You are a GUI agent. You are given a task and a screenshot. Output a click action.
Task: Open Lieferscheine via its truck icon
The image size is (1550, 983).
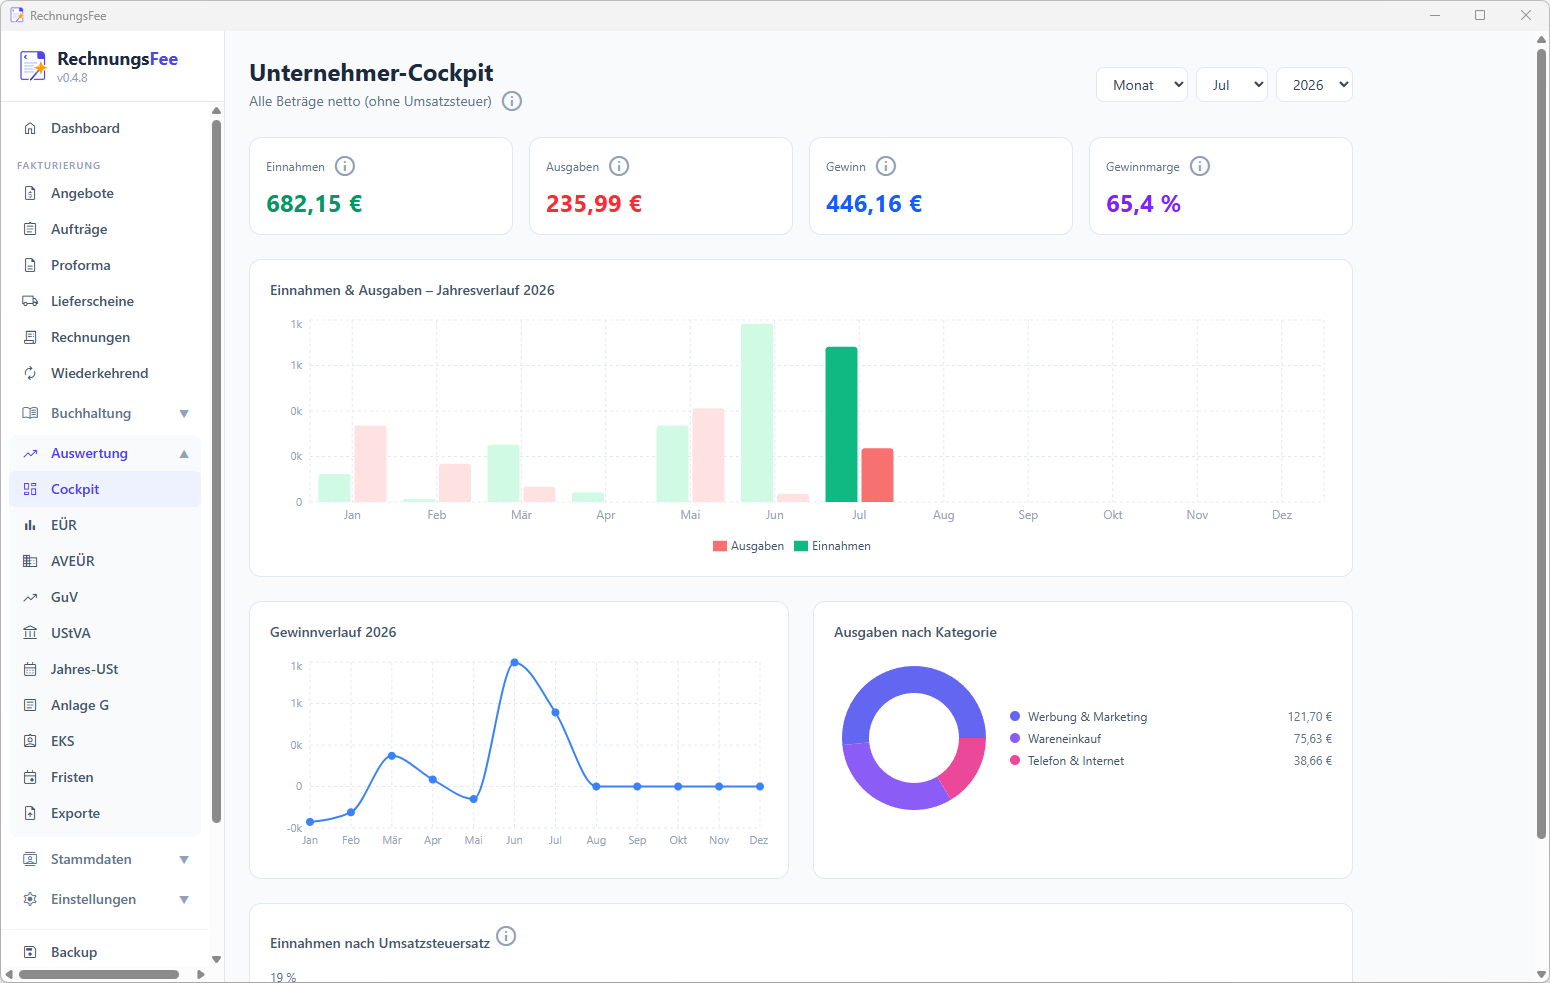[x=30, y=301]
